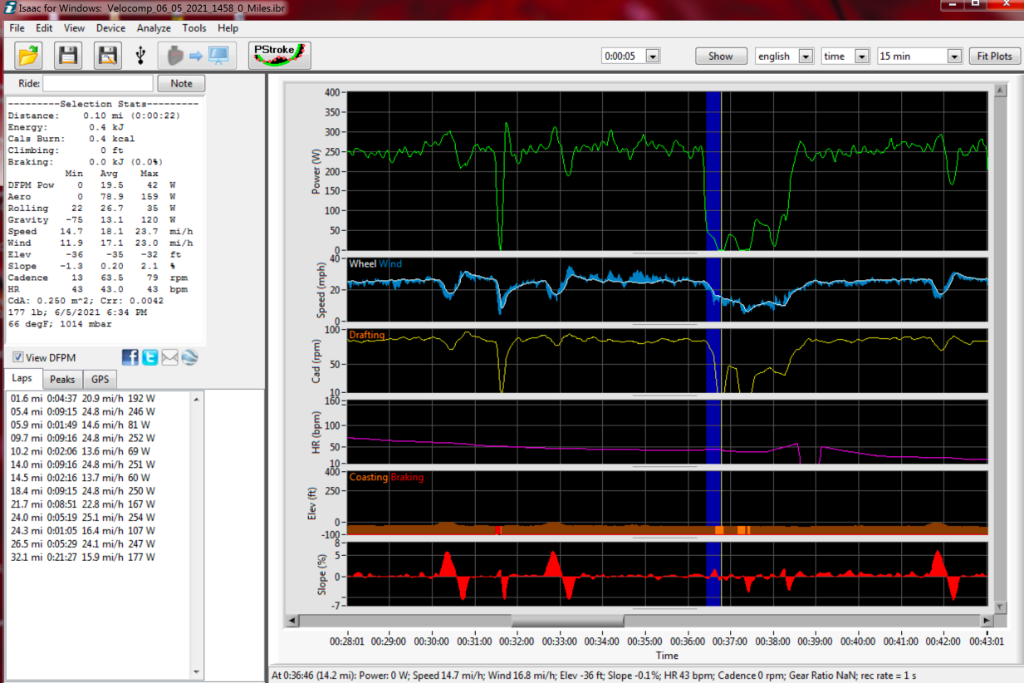Click the Coasting label in elevation plot
Viewport: 1024px width, 683px height.
(368, 477)
